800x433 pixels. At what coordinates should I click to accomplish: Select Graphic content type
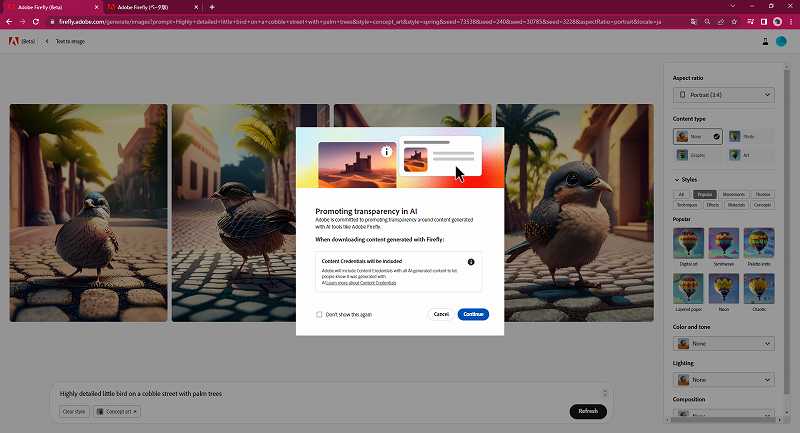click(x=697, y=155)
